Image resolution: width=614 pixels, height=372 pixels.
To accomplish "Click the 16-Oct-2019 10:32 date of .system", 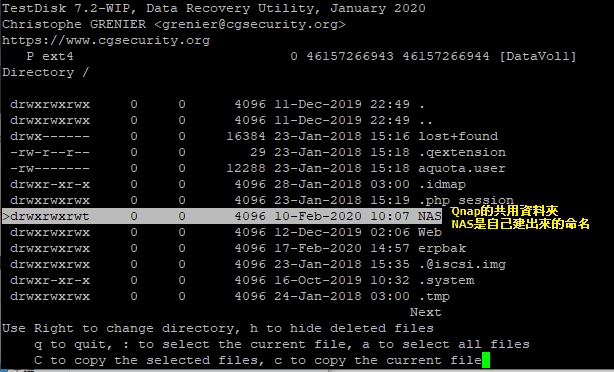I will point(342,280).
